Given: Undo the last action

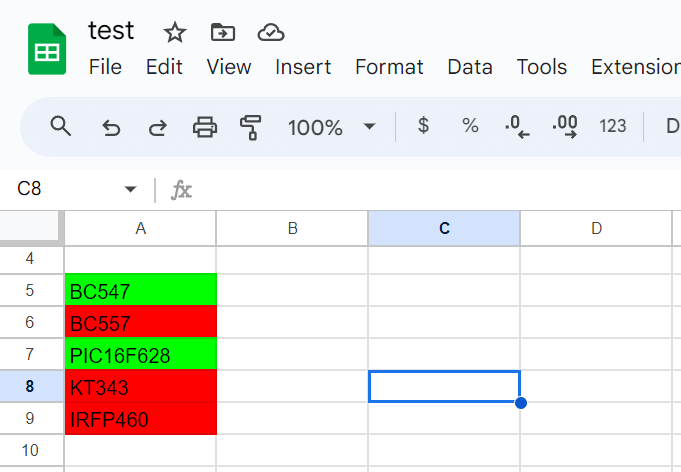Looking at the screenshot, I should pyautogui.click(x=111, y=127).
